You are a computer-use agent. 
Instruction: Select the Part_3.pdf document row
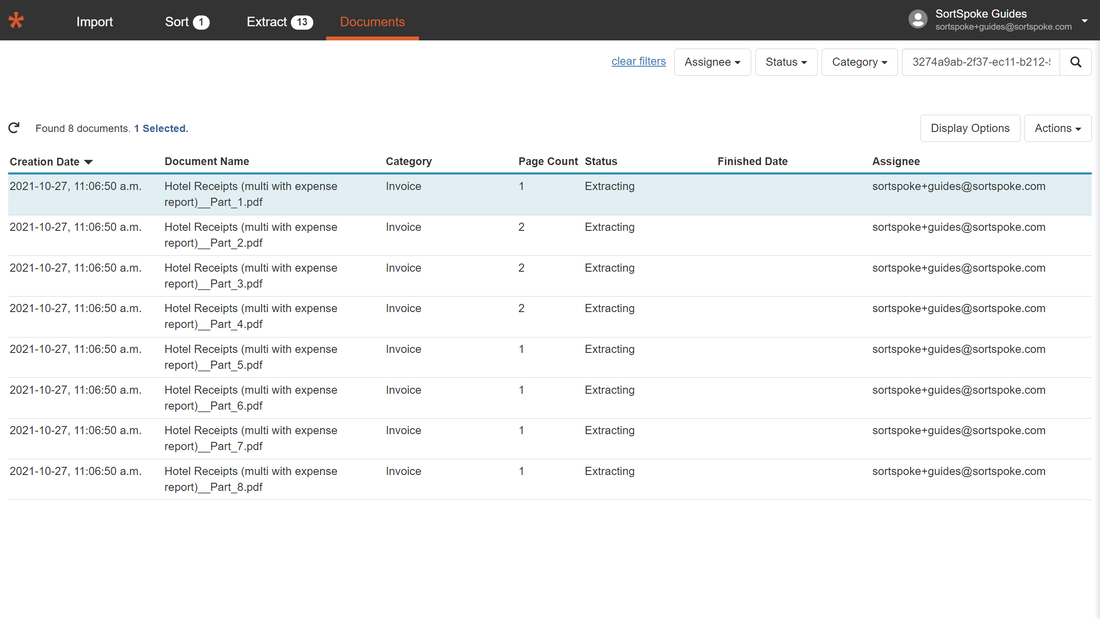(x=550, y=276)
